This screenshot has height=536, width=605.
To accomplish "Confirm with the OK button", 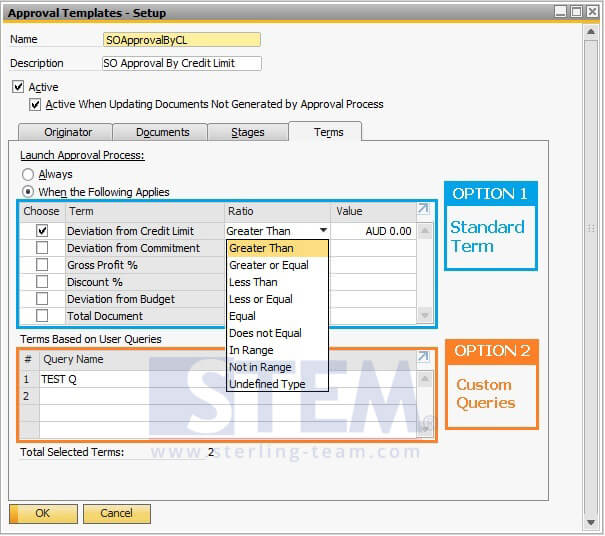I will [x=43, y=514].
